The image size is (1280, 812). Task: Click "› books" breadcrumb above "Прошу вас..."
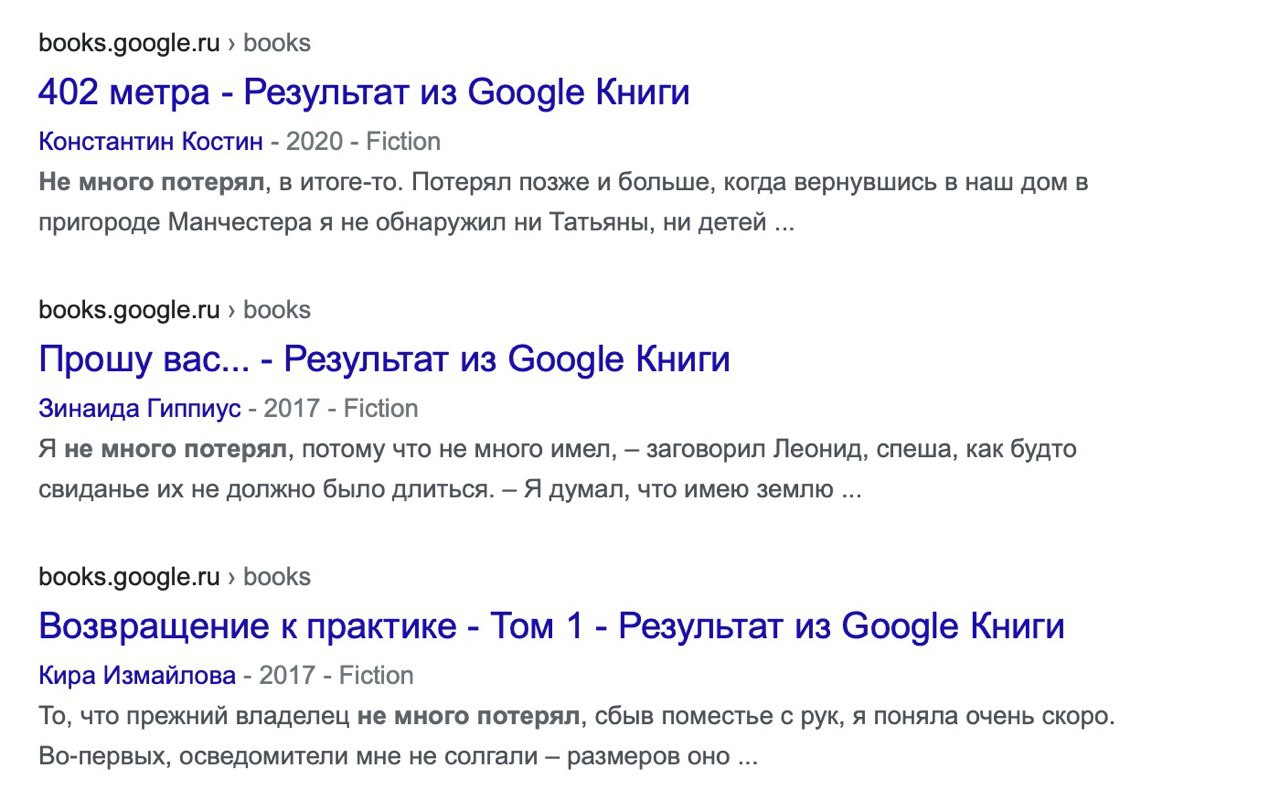tap(270, 311)
